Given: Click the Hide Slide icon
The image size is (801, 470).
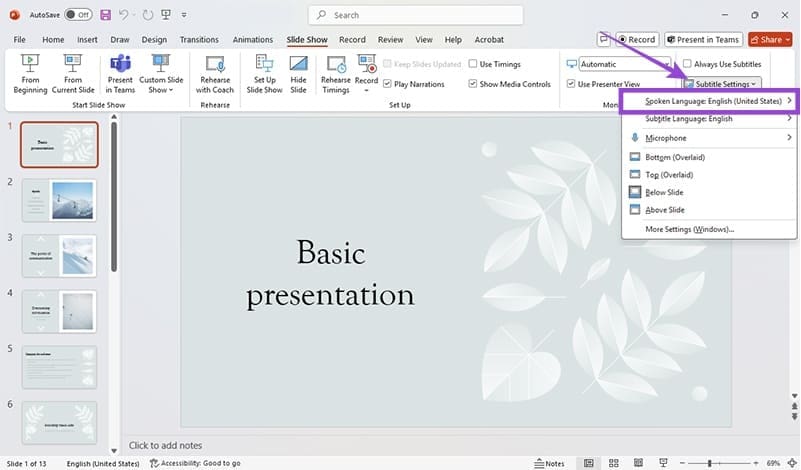Looking at the screenshot, I should (x=298, y=75).
